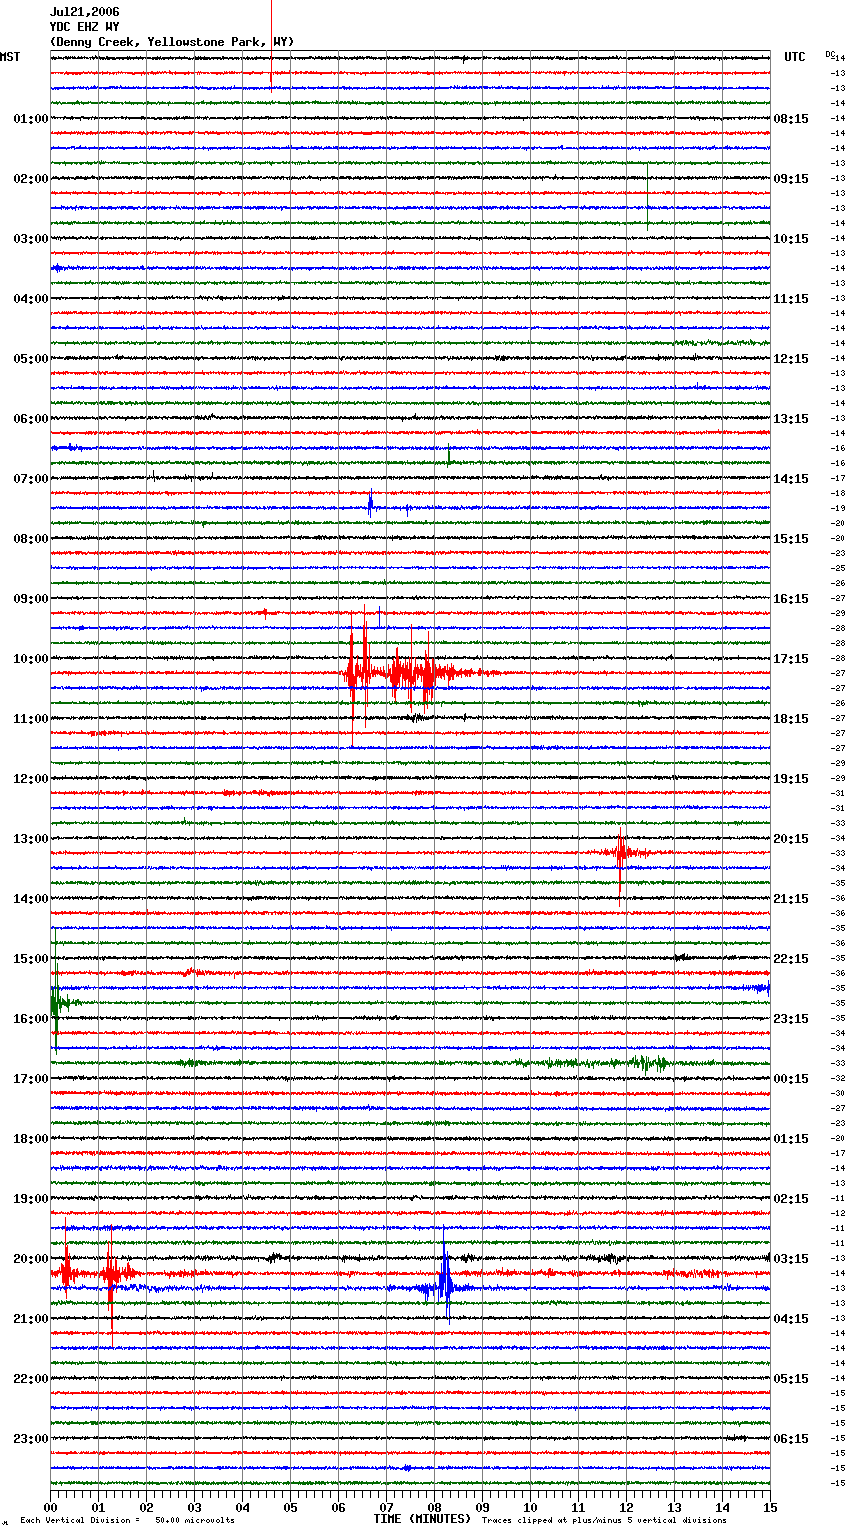Click the UTC label "06:15"
This screenshot has height=1534, width=850.
pyautogui.click(x=791, y=1439)
